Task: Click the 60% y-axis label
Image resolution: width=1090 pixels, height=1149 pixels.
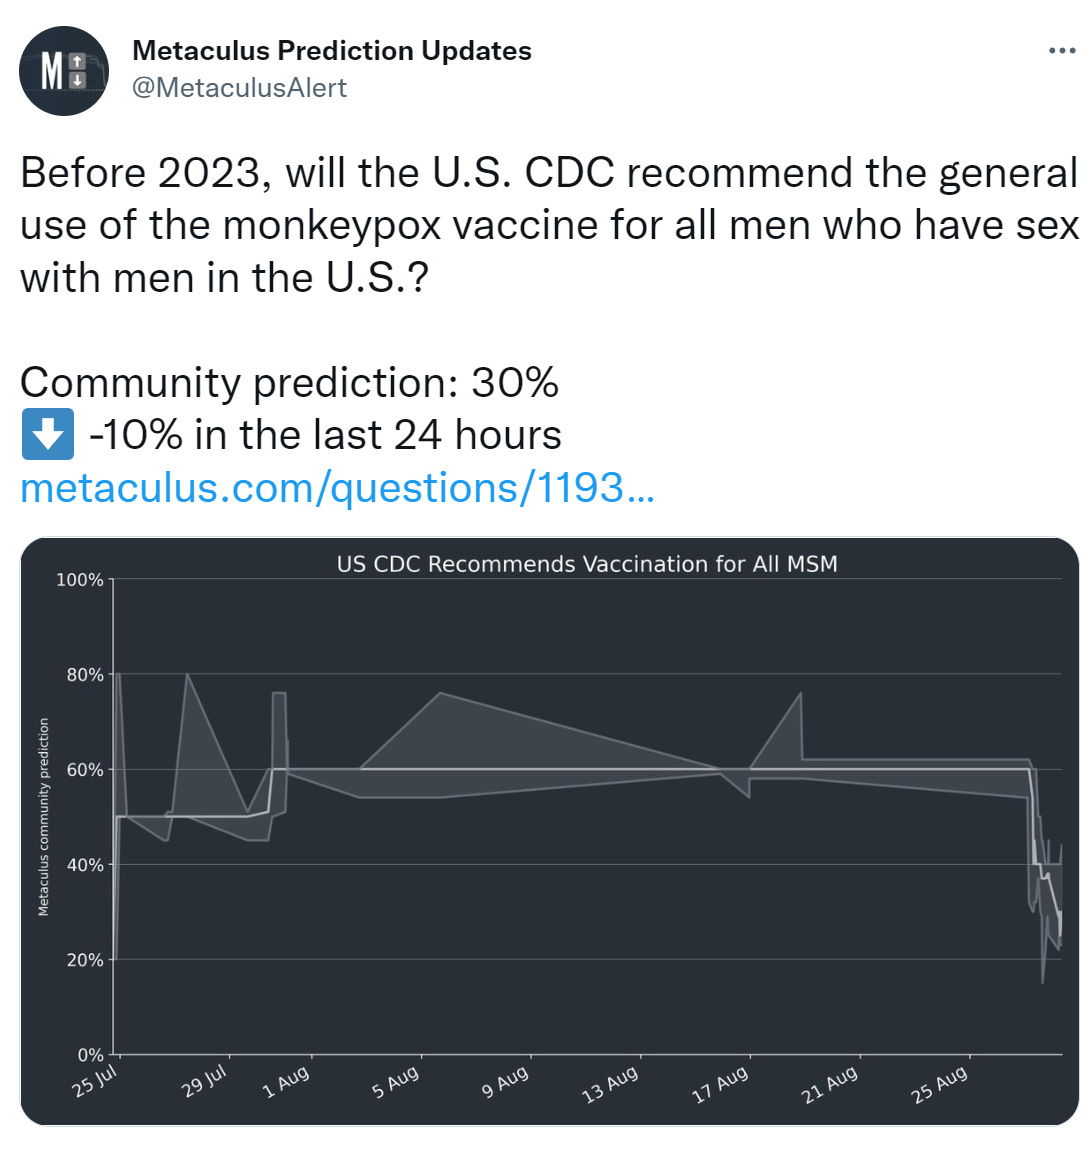Action: click(x=85, y=770)
